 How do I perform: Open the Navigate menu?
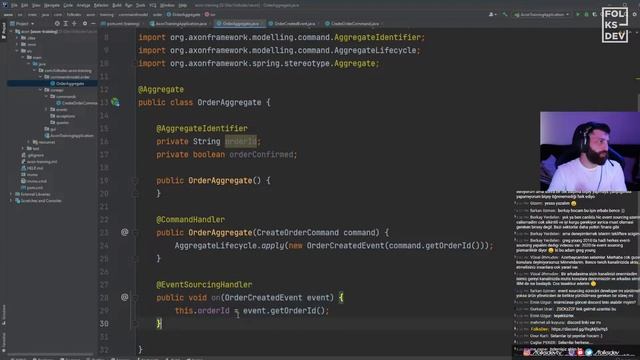point(52,5)
